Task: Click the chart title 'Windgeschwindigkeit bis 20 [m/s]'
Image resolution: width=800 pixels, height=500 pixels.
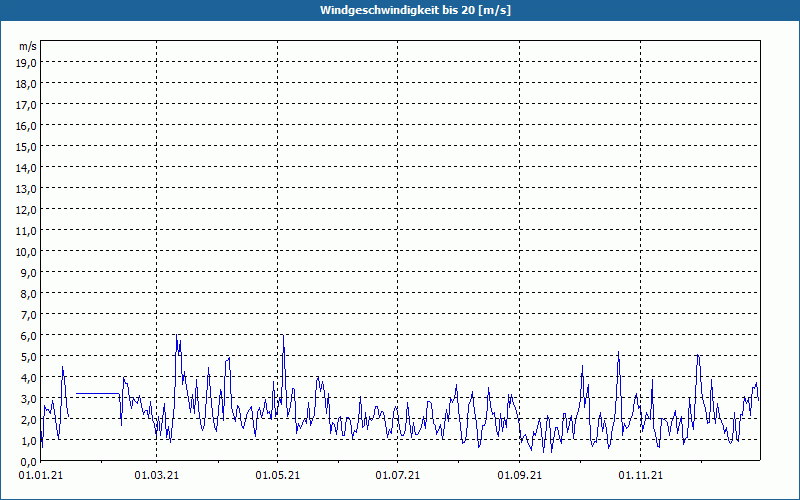Action: pyautogui.click(x=415, y=10)
